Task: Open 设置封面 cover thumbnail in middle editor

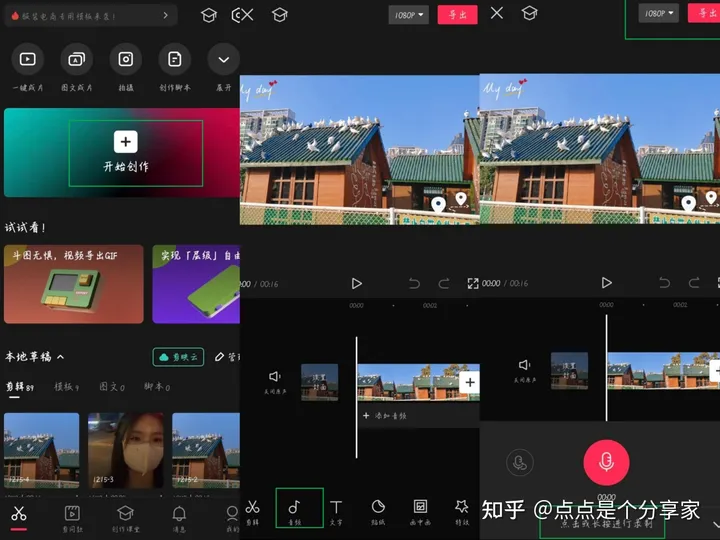Action: [320, 382]
